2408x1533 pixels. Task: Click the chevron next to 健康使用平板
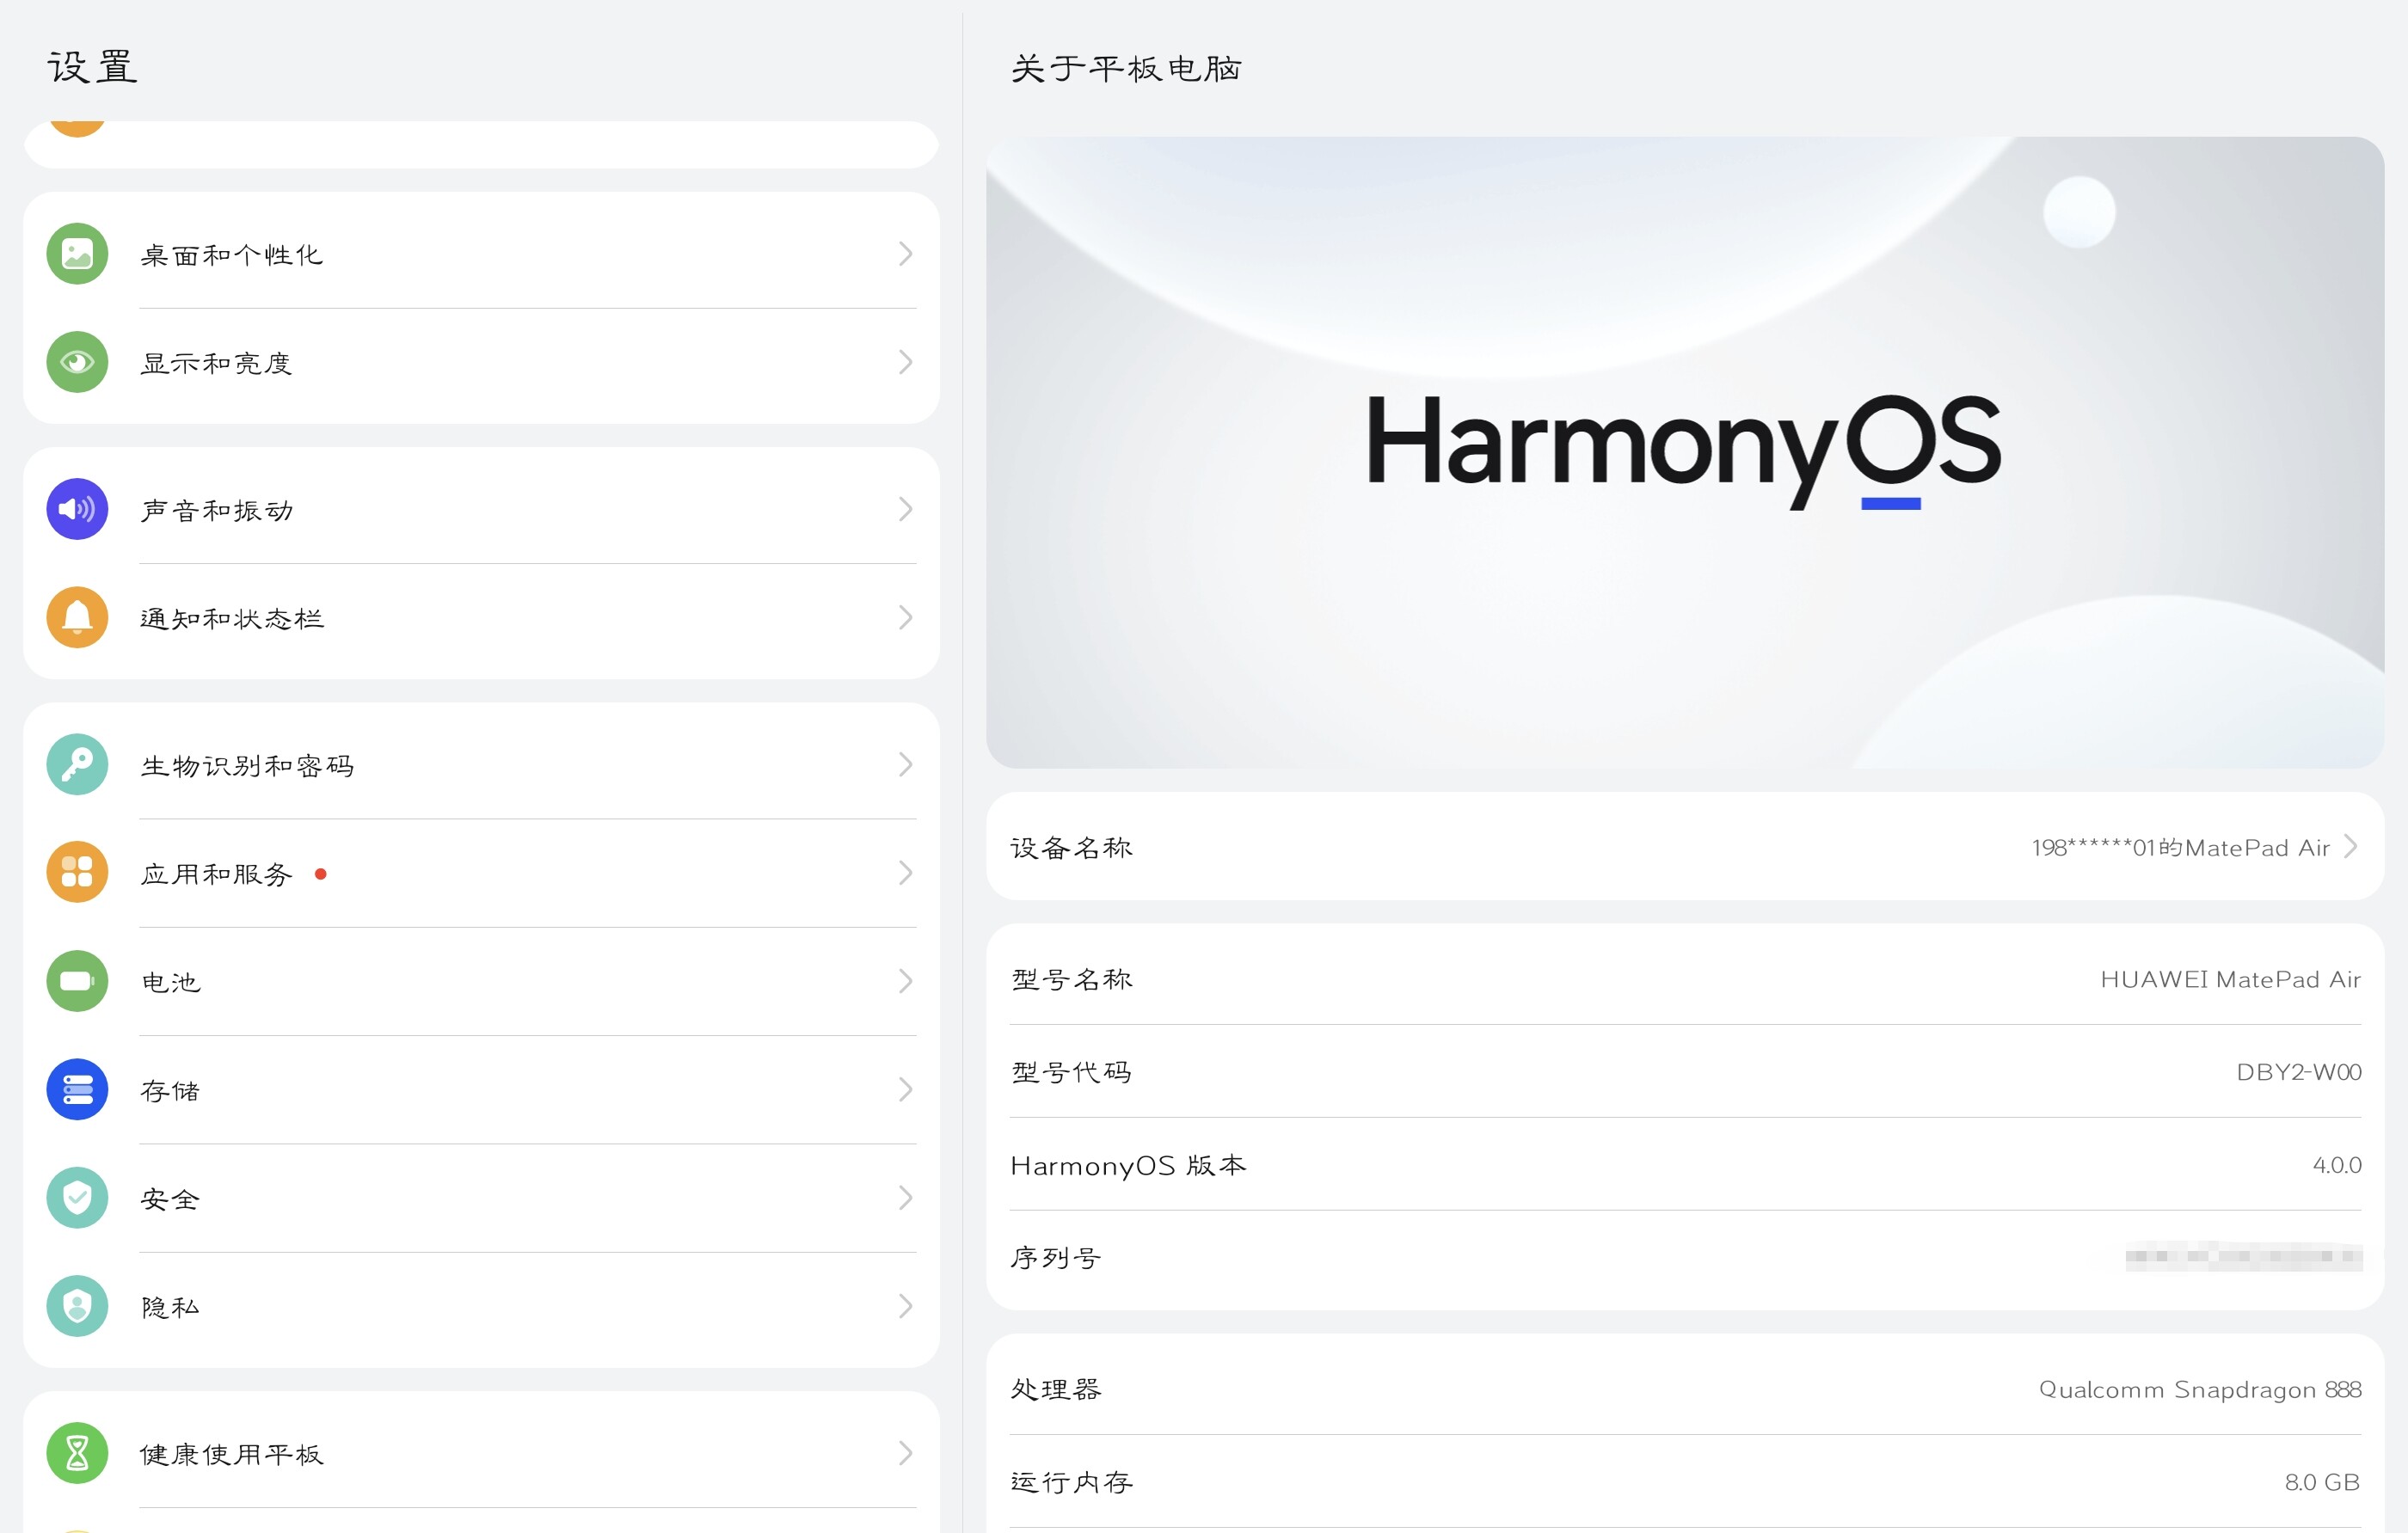click(x=905, y=1453)
